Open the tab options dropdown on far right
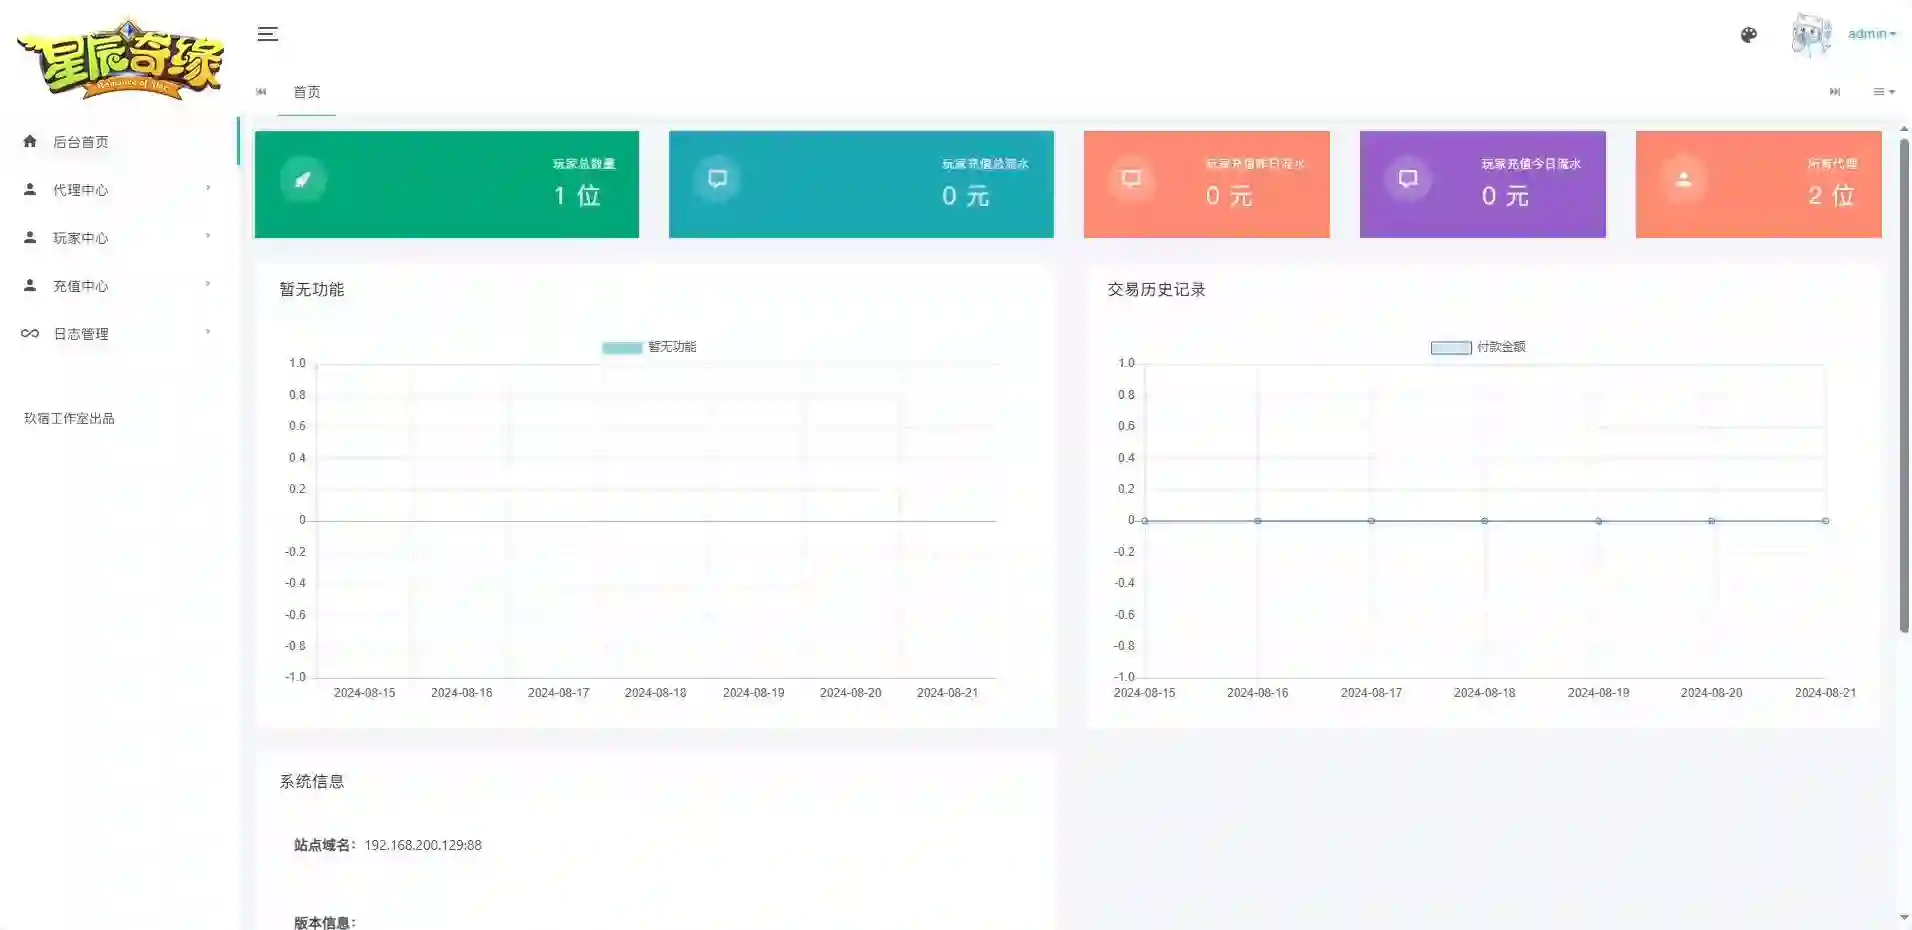The width and height of the screenshot is (1912, 930). click(1882, 92)
